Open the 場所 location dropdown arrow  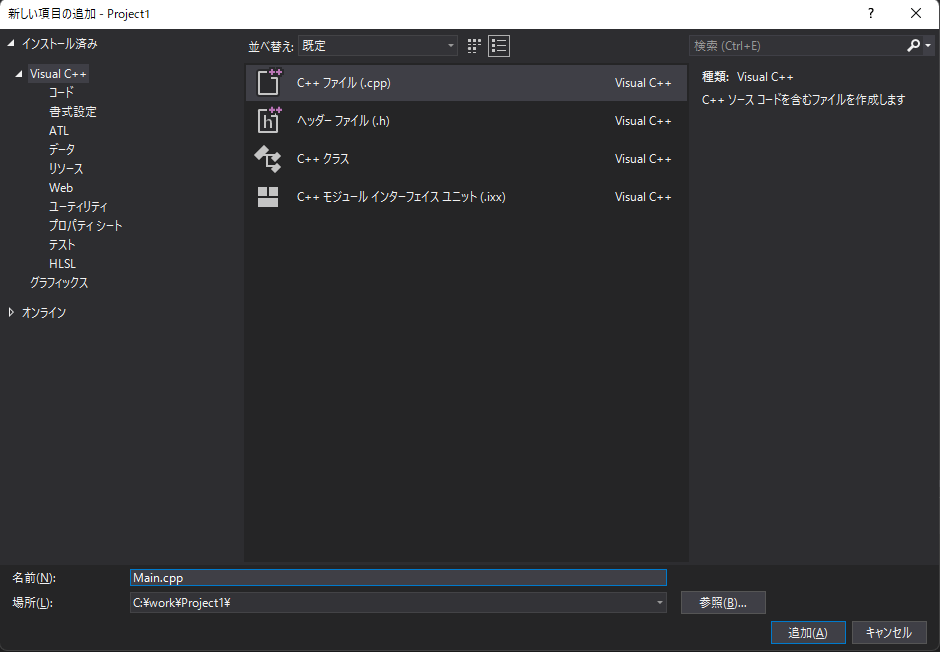click(x=657, y=602)
